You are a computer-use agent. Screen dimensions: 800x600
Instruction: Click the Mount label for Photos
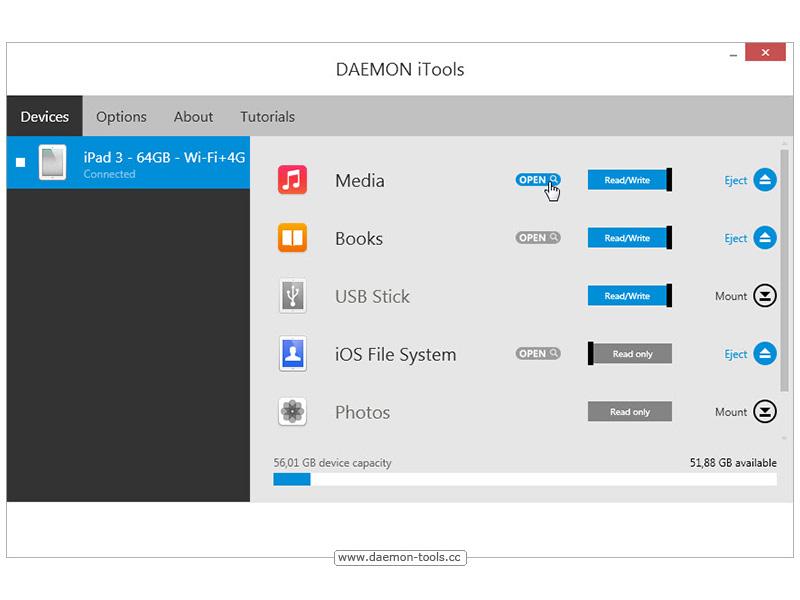coord(731,412)
